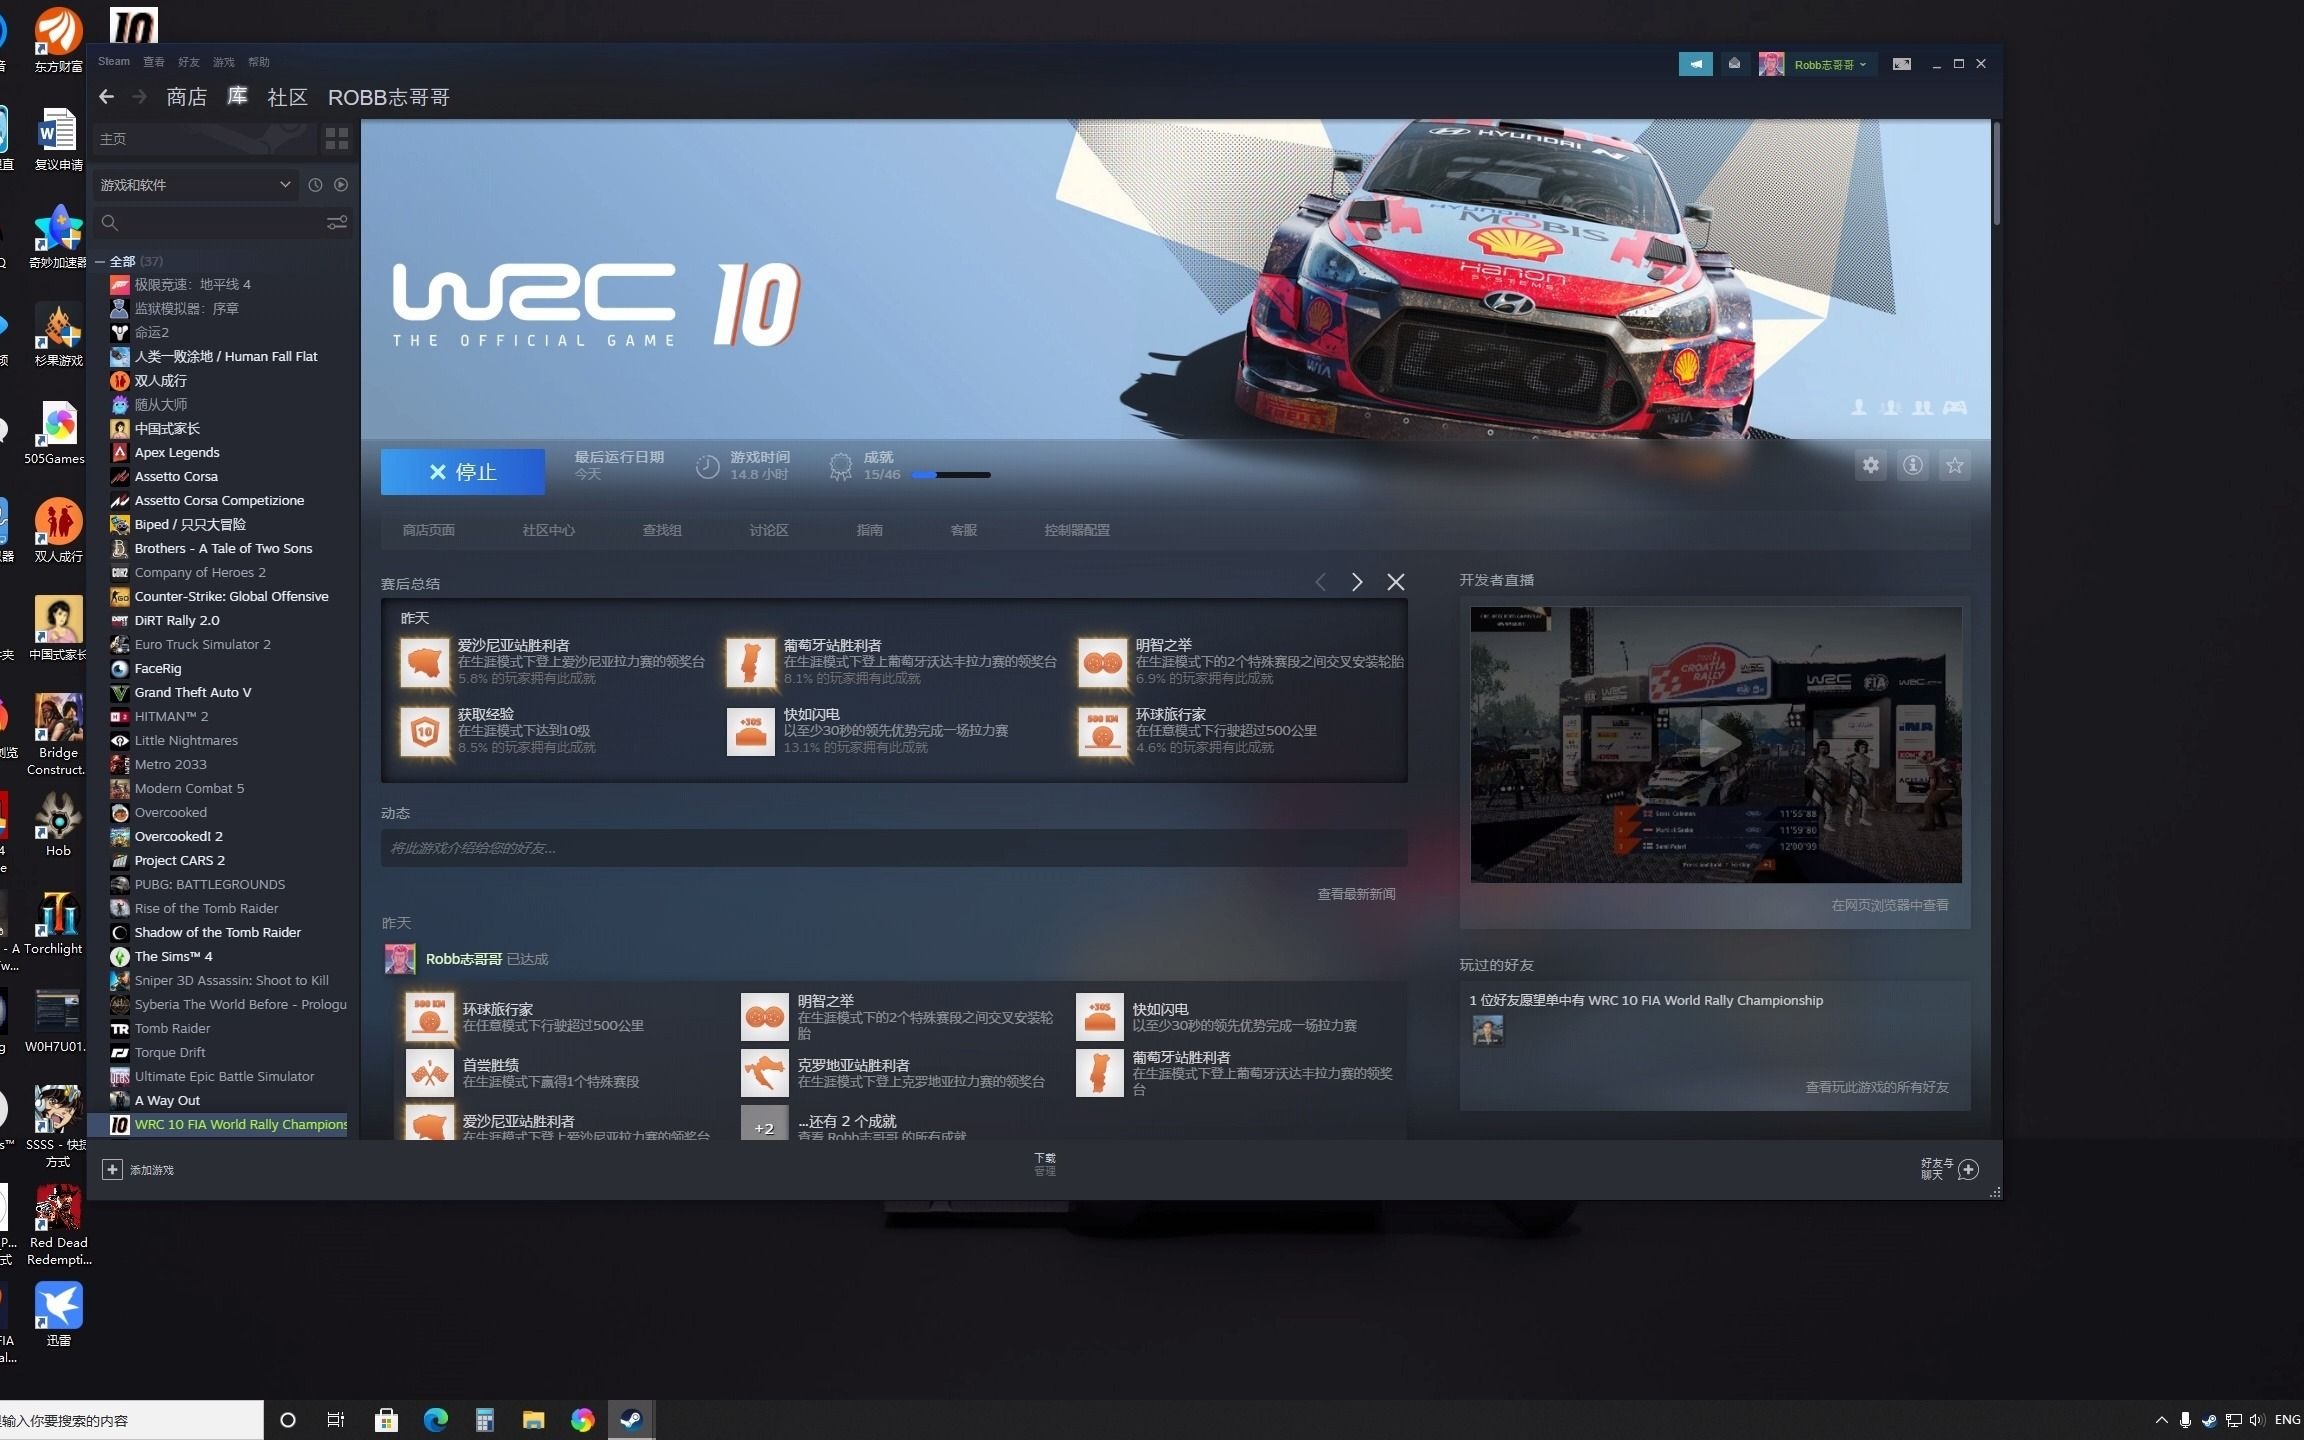Image resolution: width=2304 pixels, height=1440 pixels.
Task: Toggle show ready-to-play games filter
Action: (341, 185)
